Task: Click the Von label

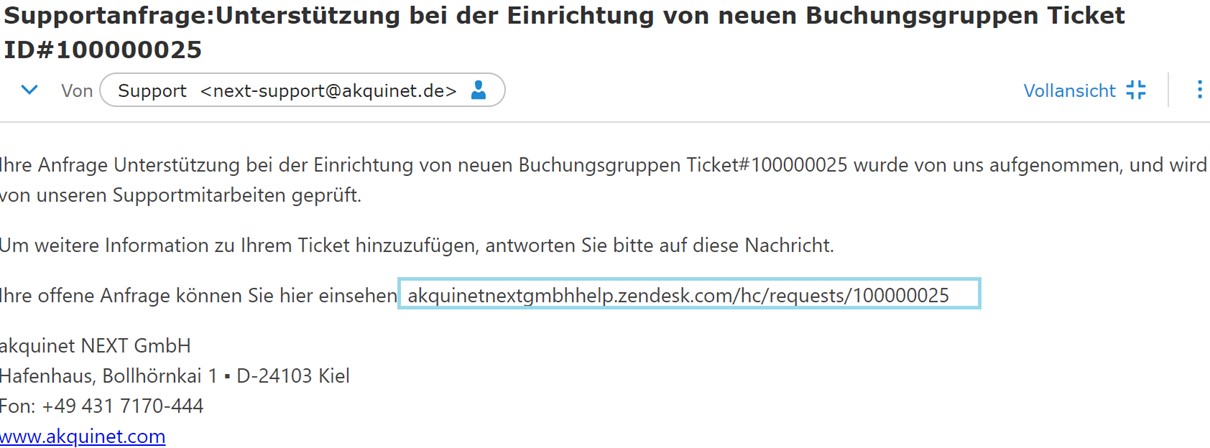Action: [x=77, y=91]
